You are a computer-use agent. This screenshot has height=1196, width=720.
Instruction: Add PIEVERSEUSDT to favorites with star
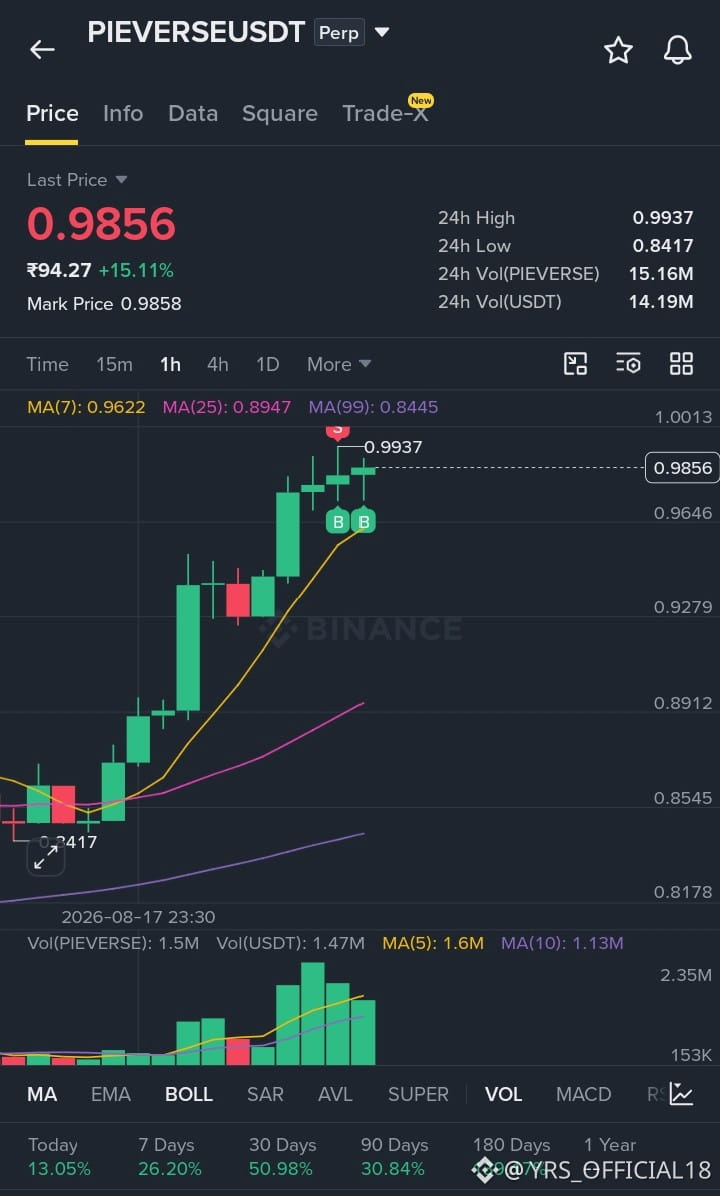point(618,50)
